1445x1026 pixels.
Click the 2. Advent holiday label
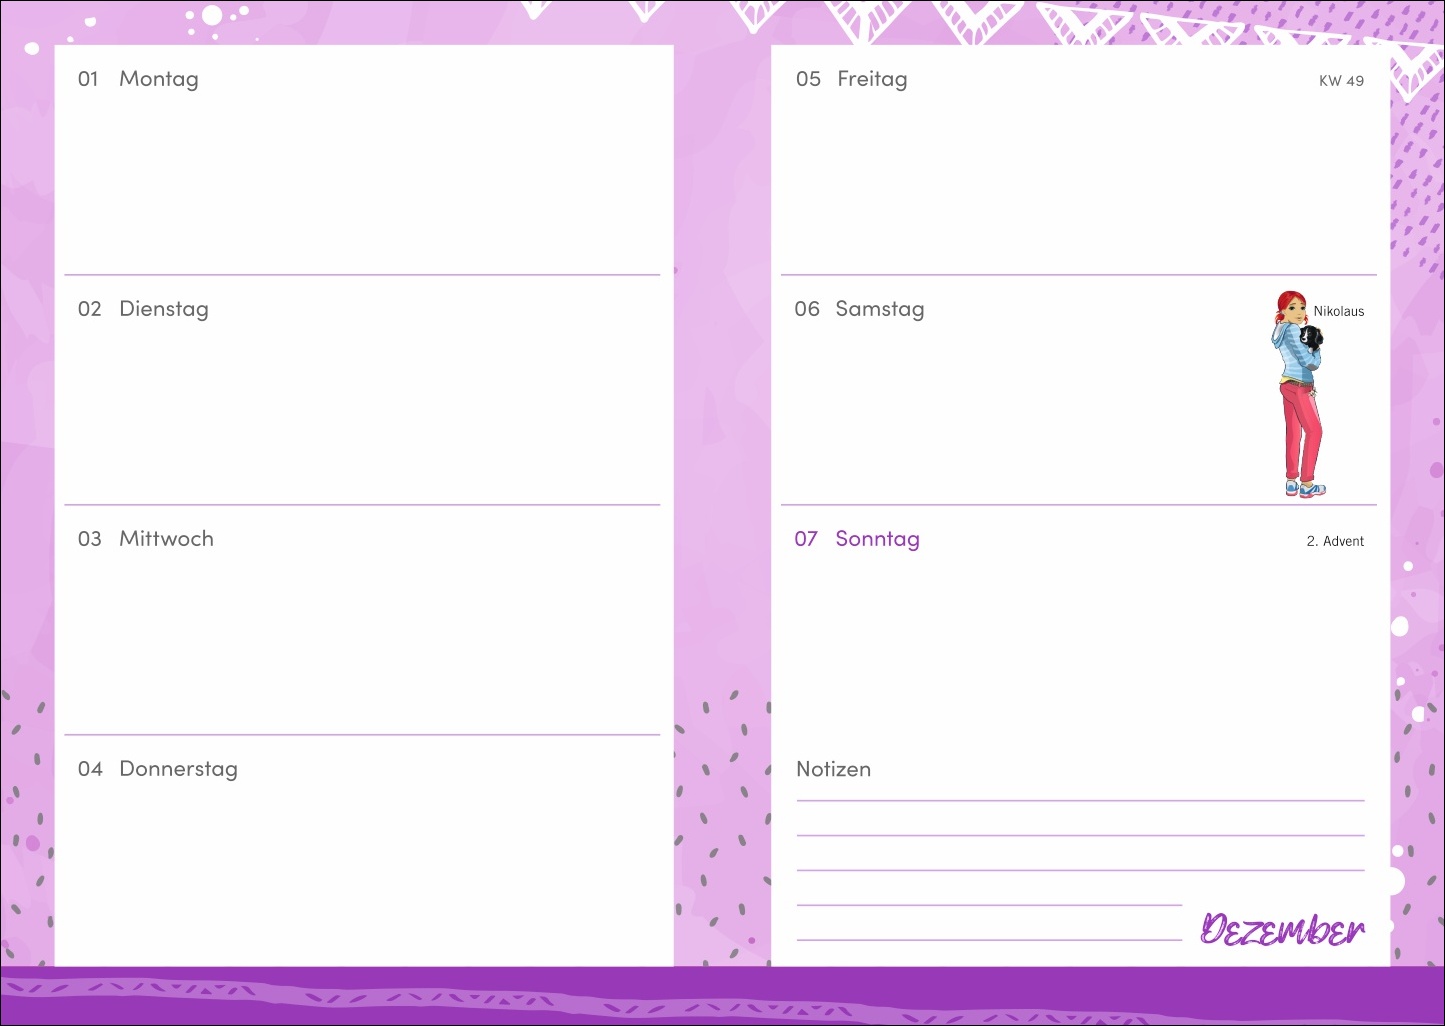coord(1335,541)
